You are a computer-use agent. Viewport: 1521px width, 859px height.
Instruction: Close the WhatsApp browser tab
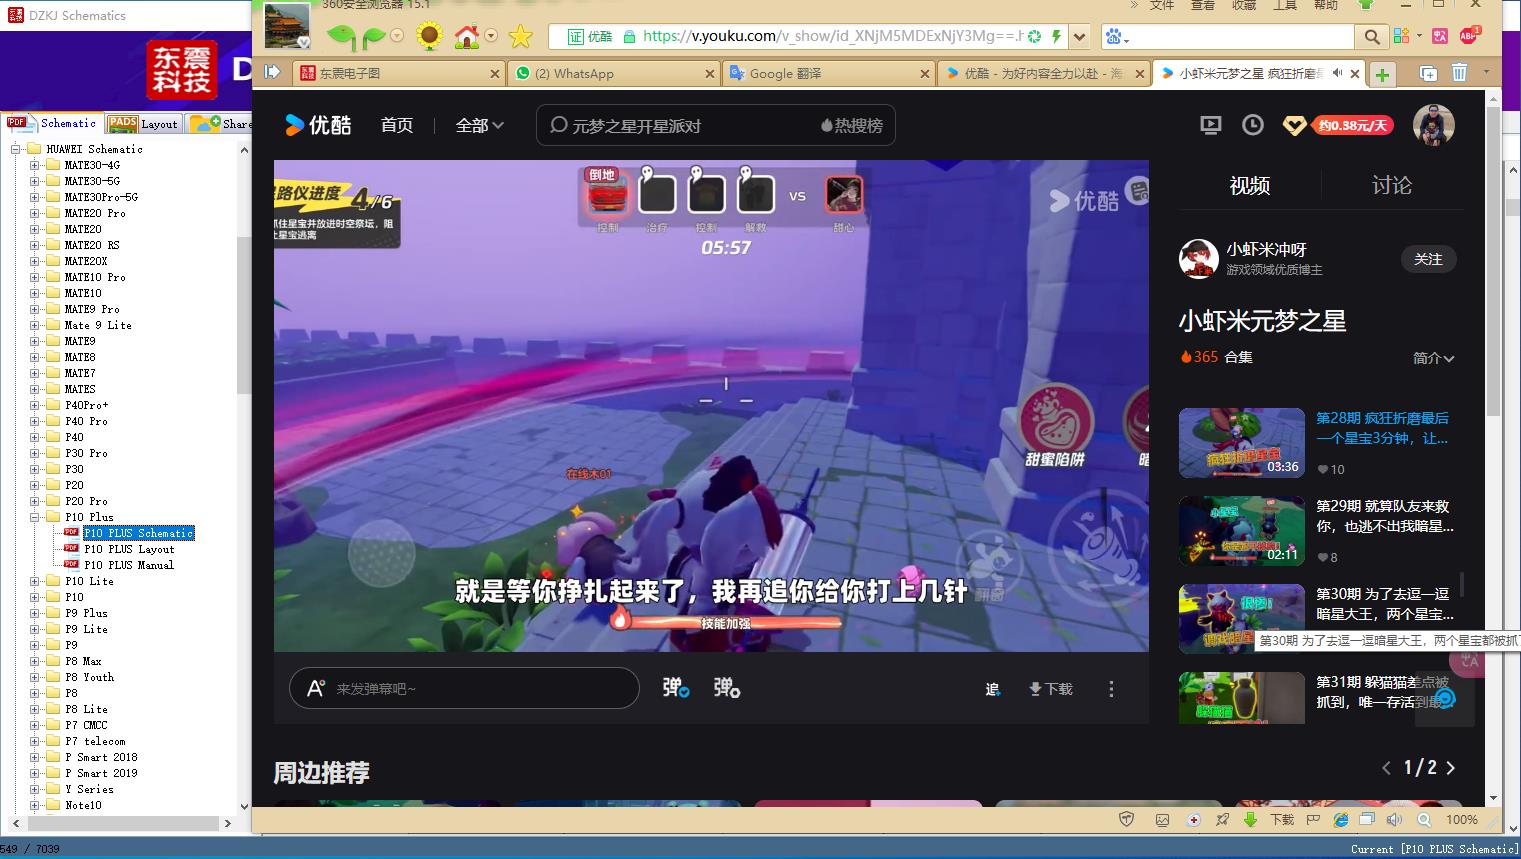click(709, 74)
